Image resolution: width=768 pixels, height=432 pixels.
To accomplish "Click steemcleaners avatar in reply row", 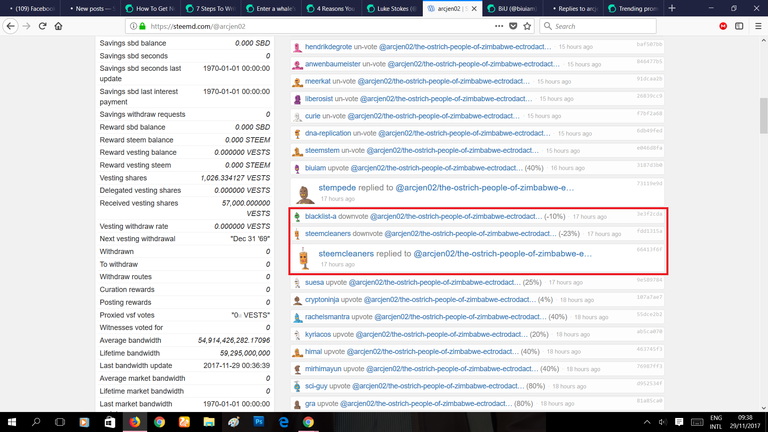I will pos(304,258).
